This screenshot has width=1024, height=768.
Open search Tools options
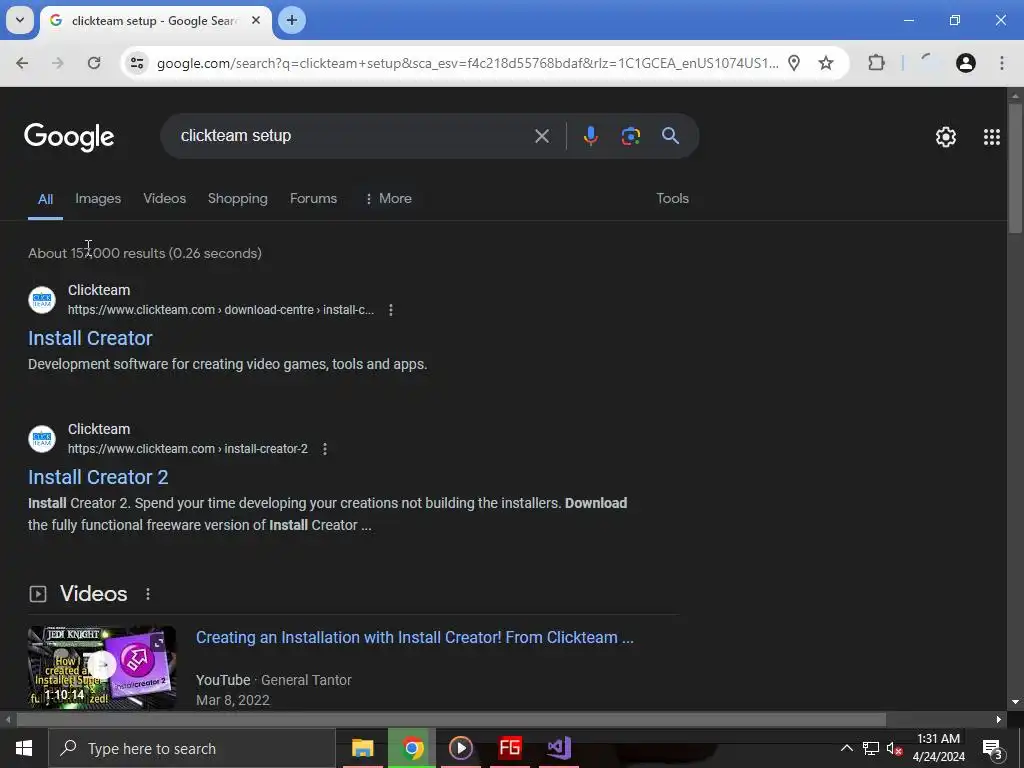[x=672, y=199]
